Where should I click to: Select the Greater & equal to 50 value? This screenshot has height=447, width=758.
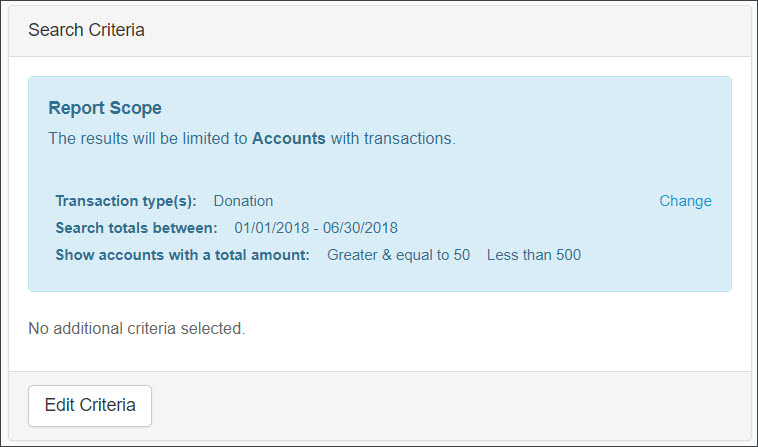[x=398, y=255]
